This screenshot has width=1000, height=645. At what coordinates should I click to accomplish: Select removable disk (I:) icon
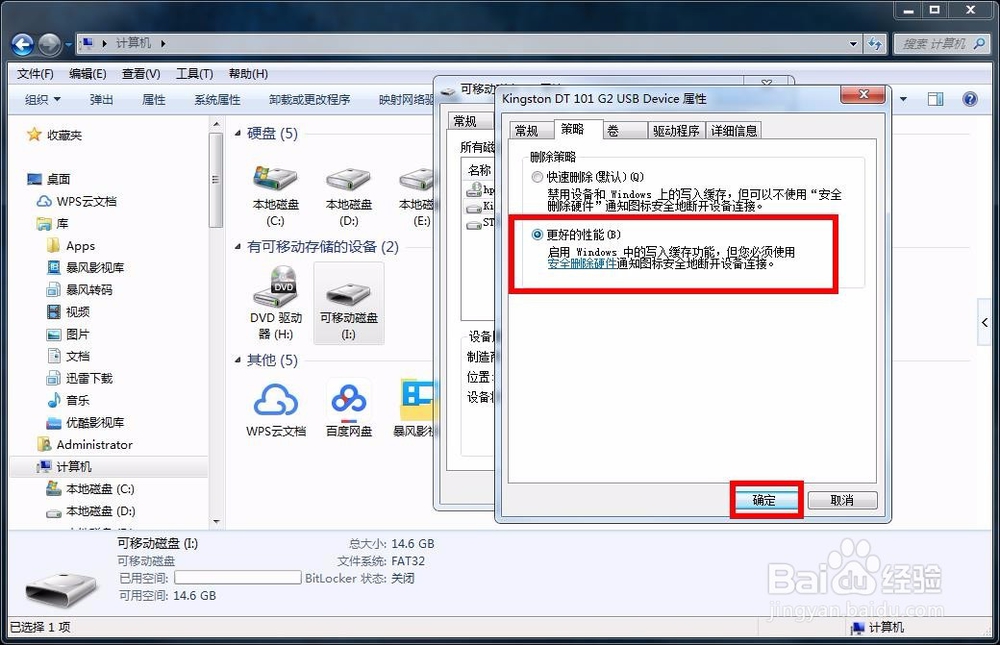tap(349, 304)
